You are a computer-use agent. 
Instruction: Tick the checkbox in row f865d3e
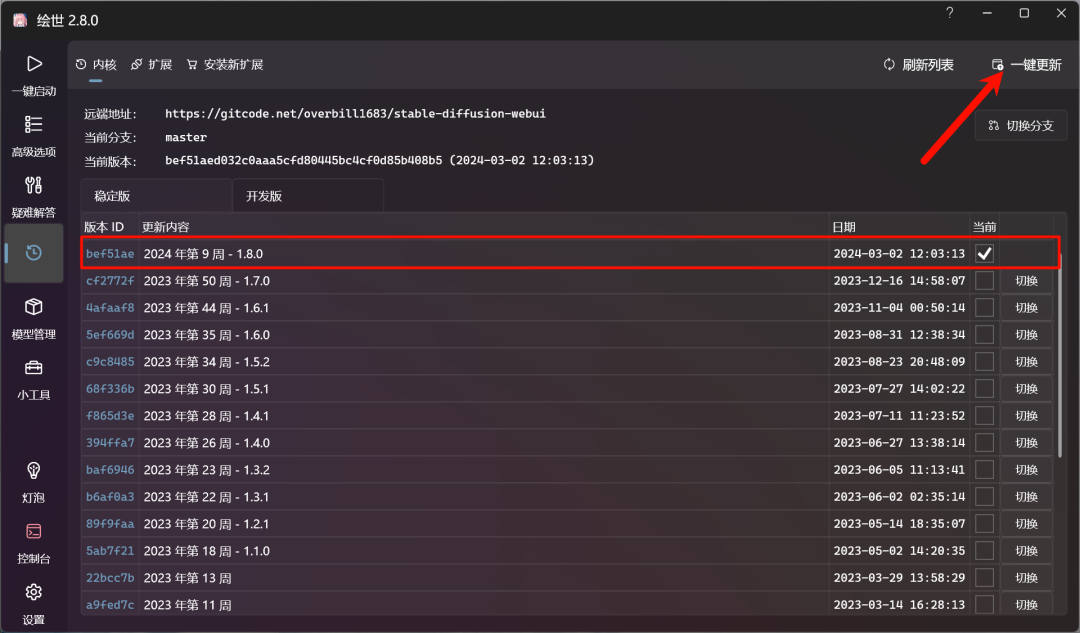tap(984, 415)
